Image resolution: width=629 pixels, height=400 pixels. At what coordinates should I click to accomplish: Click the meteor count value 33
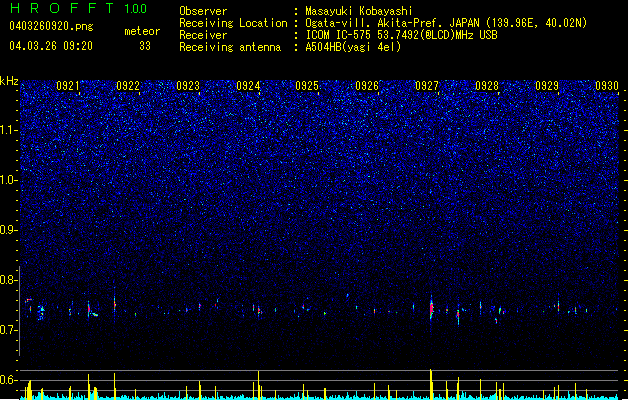[x=145, y=46]
